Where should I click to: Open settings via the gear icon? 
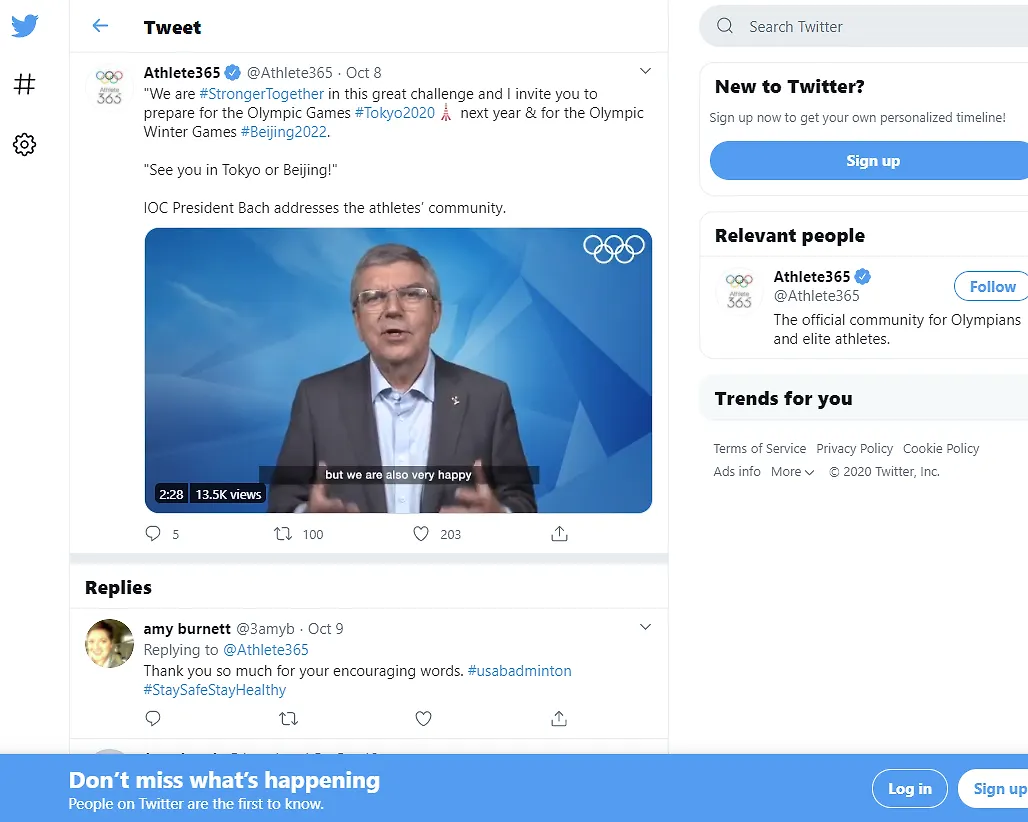pos(24,144)
